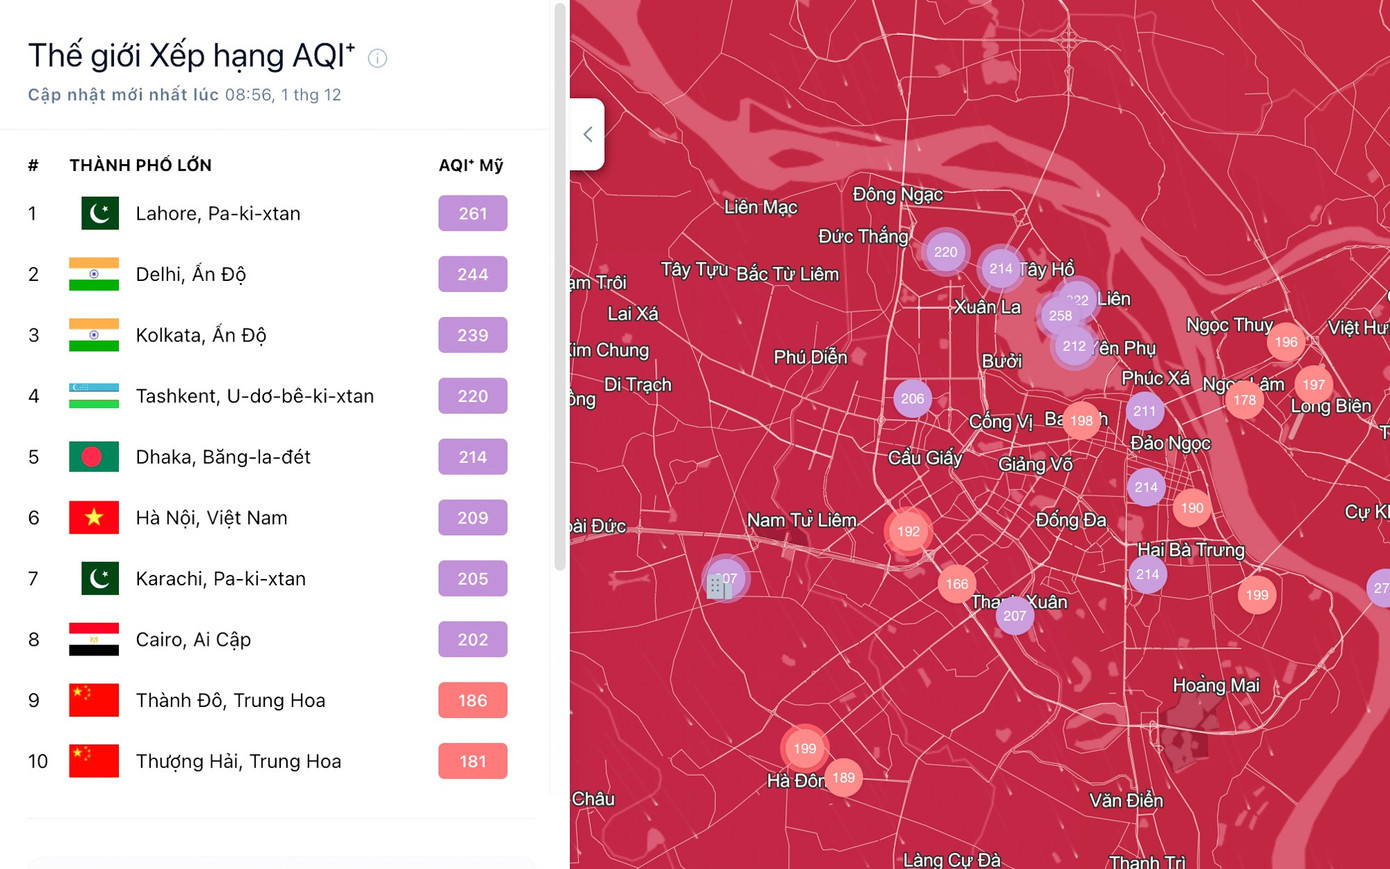Open Thượng Hải, Trung Hoa city link
The image size is (1390, 869).
point(238,761)
